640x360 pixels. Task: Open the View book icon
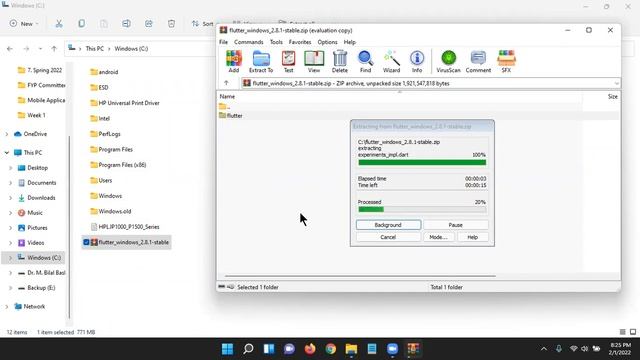point(314,62)
